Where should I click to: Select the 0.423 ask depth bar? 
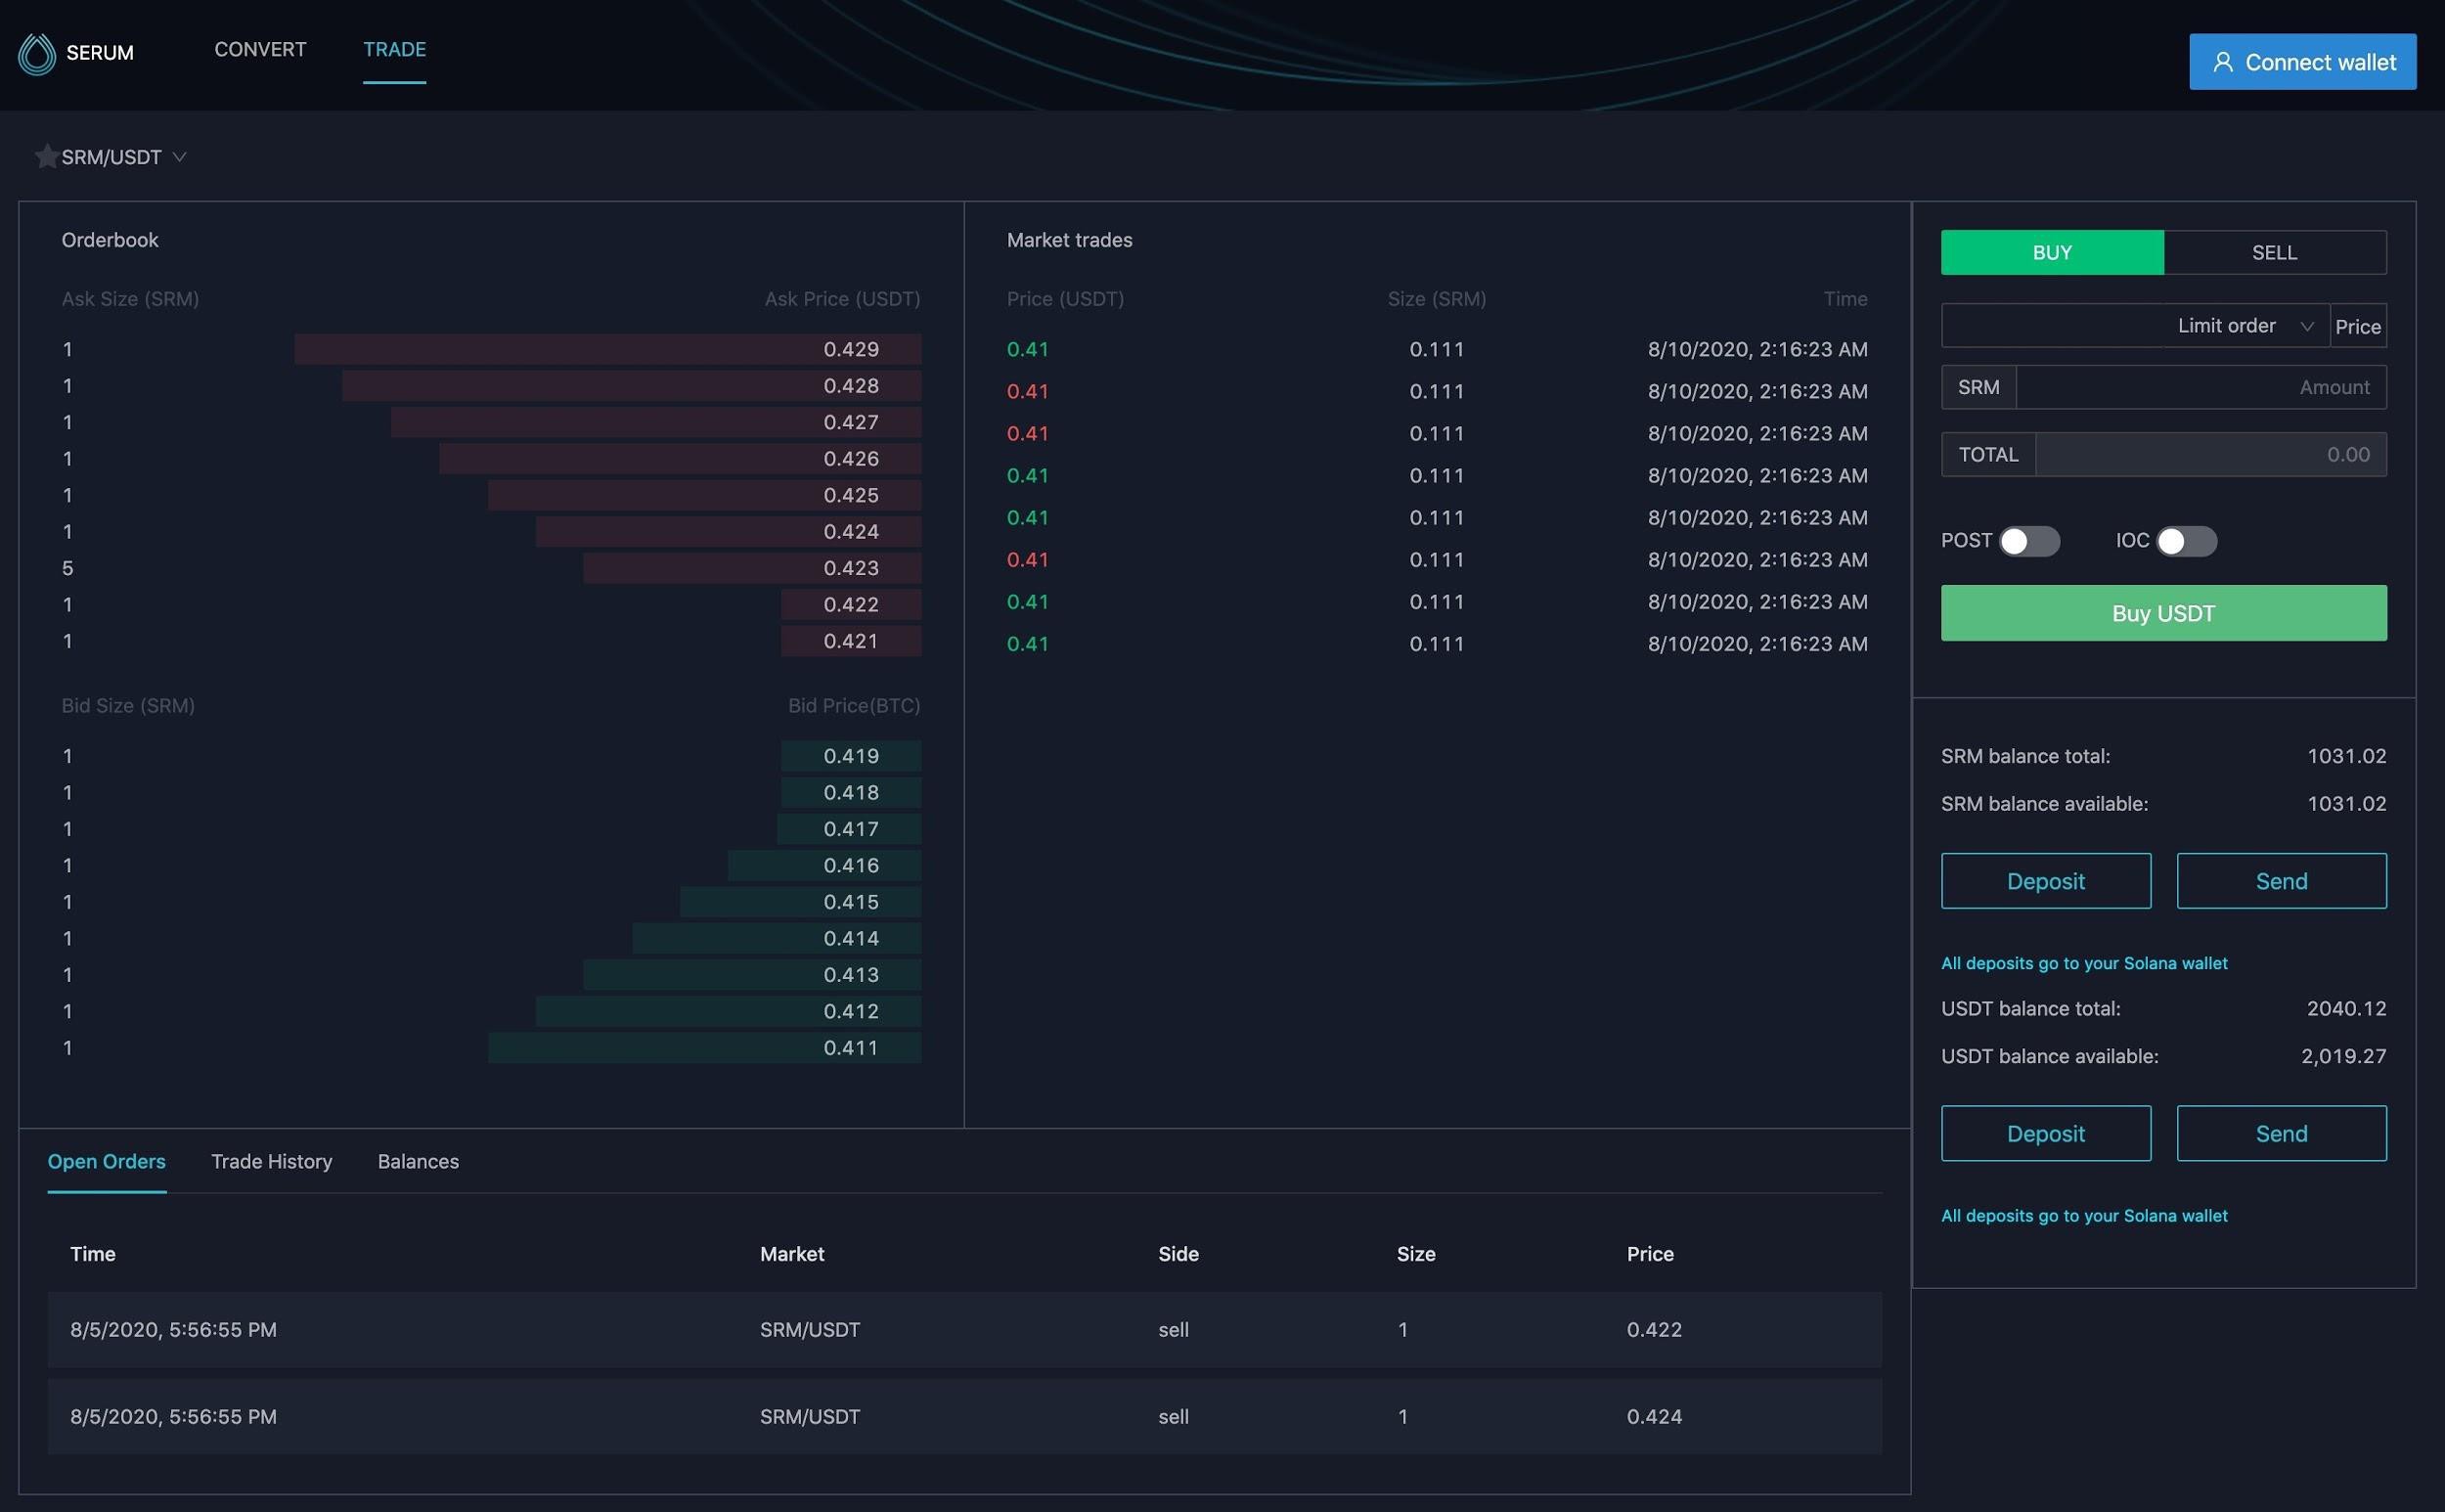pyautogui.click(x=751, y=568)
